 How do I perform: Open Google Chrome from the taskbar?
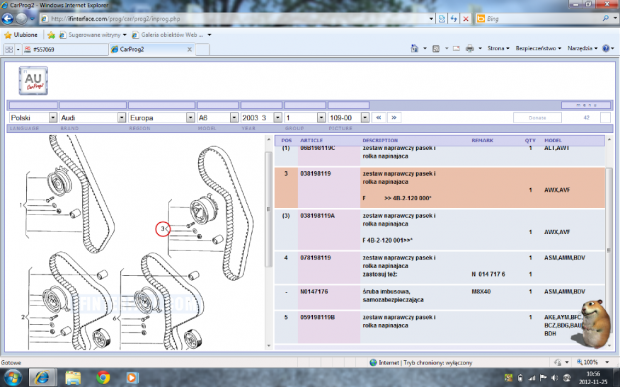point(103,378)
